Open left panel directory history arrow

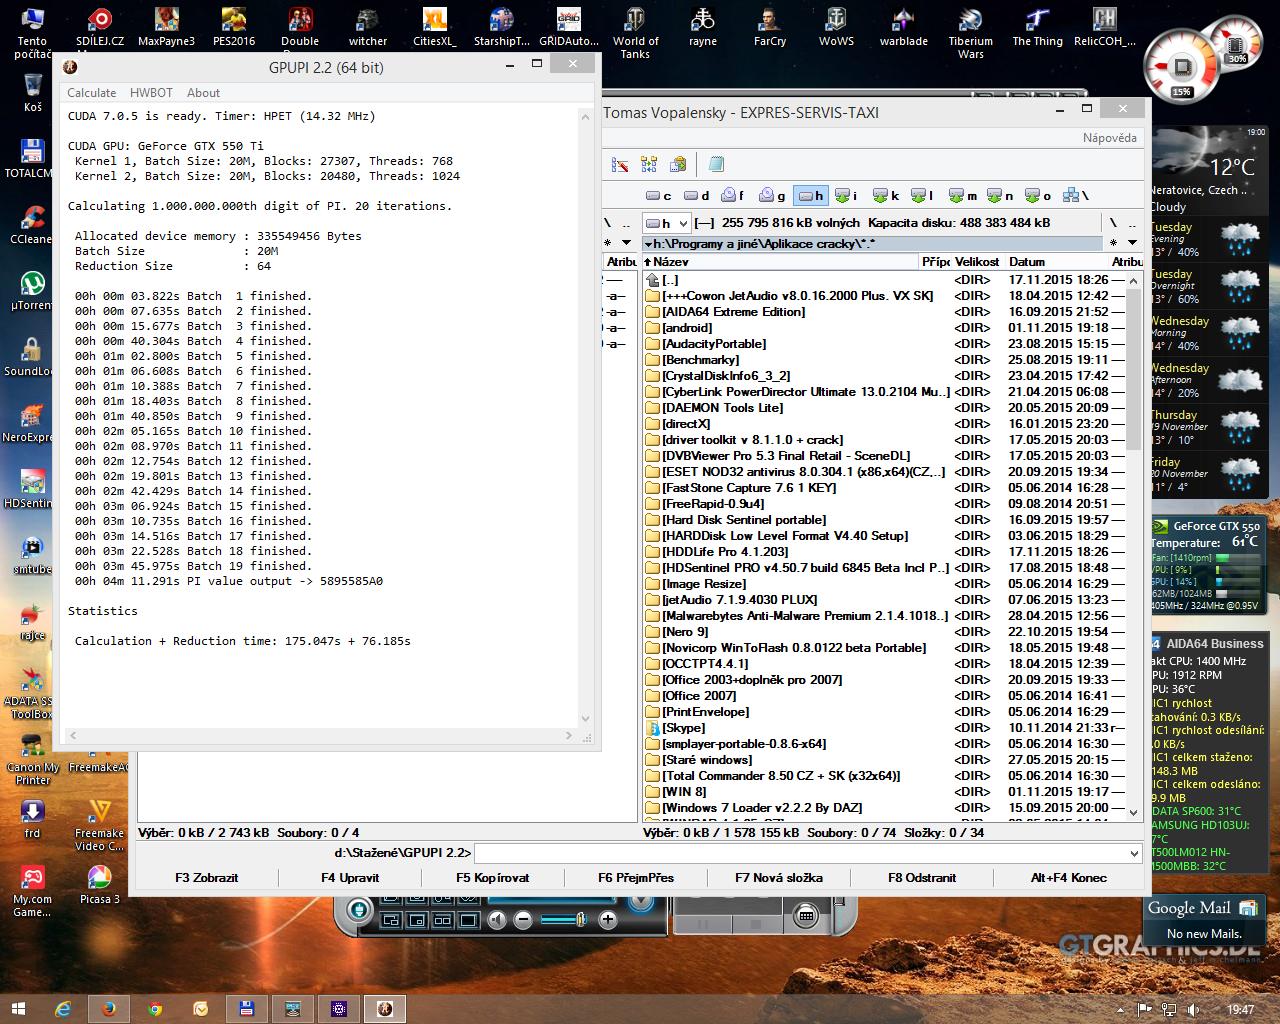627,243
